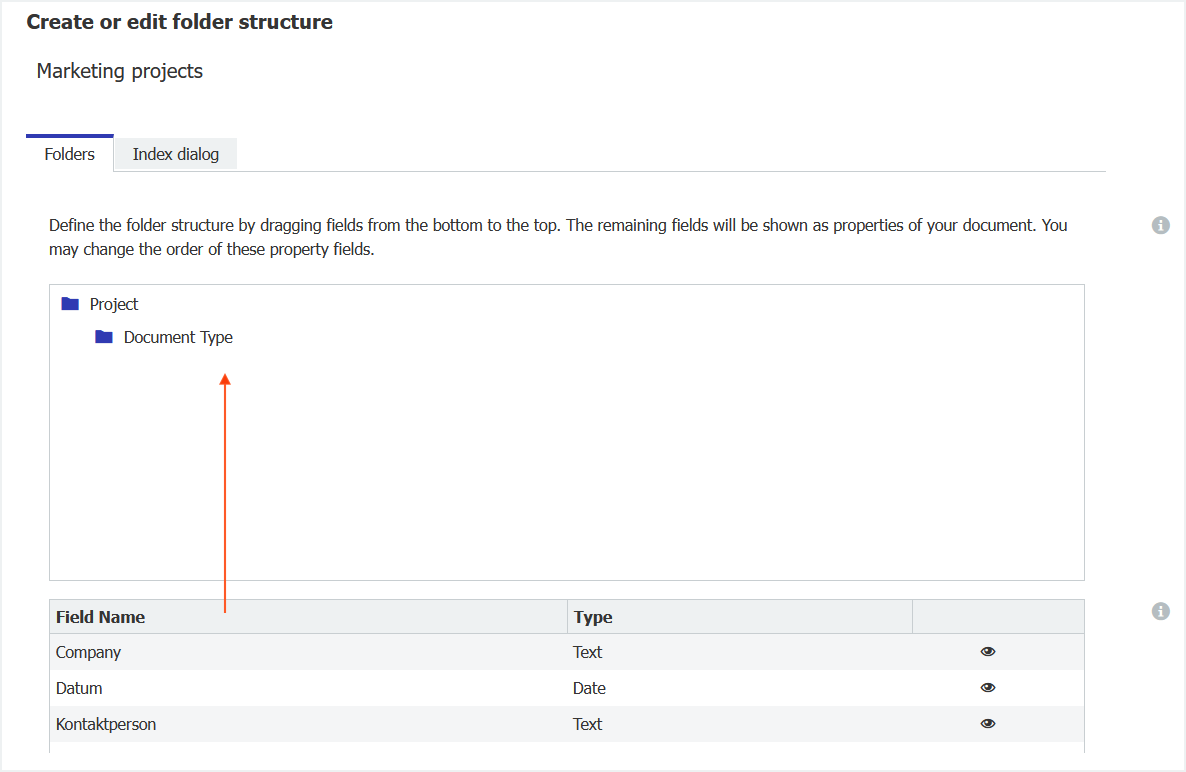Viewport: 1186px width, 772px height.
Task: Click the info icon beside the field table
Action: pyautogui.click(x=1160, y=611)
